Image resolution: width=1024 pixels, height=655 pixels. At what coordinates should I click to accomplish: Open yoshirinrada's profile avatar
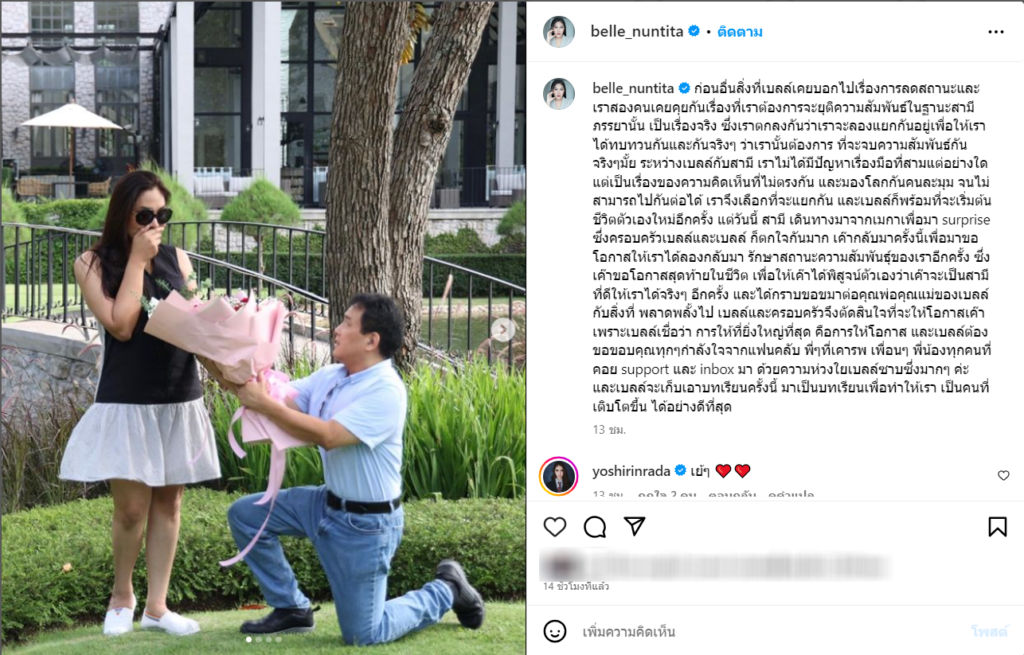tap(558, 476)
